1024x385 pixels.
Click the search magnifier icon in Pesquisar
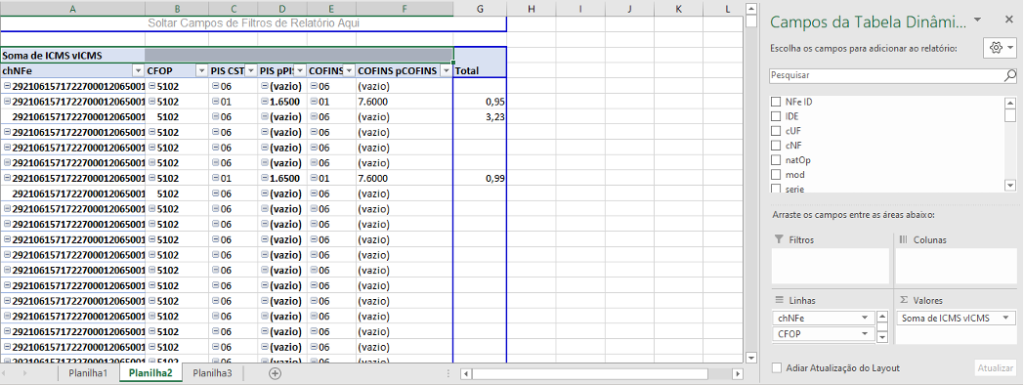(x=1010, y=75)
